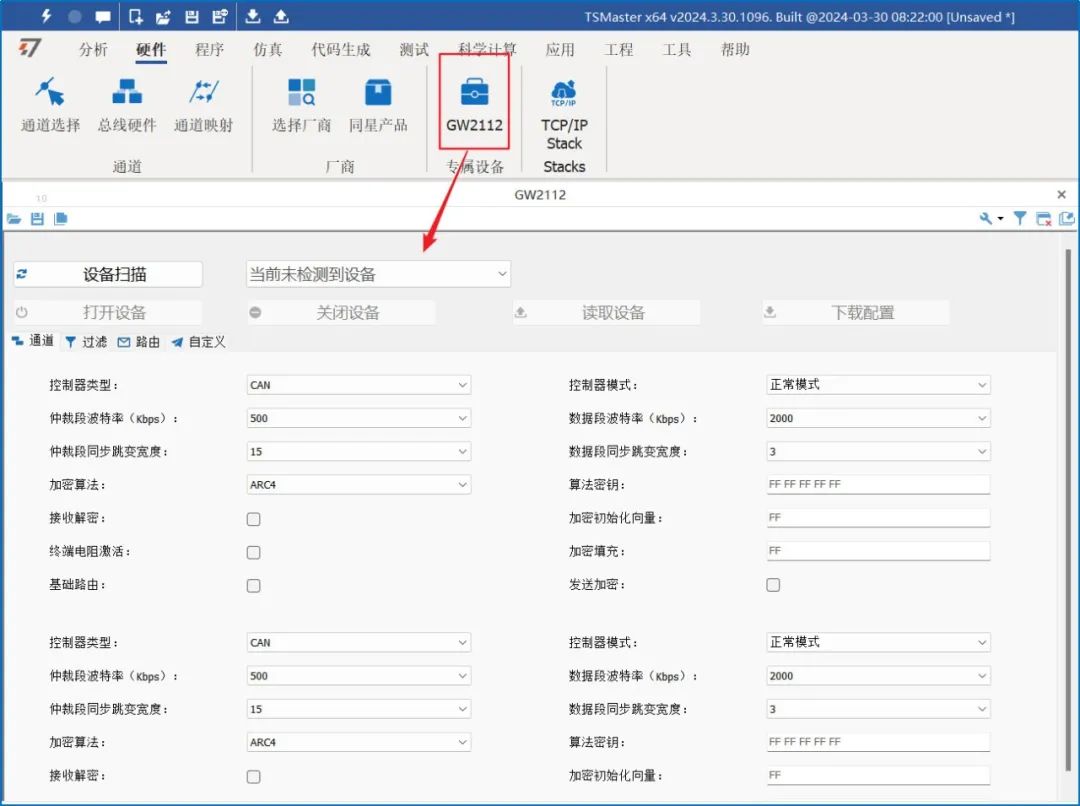
Task: Activate 终端电阻激活 terminal resistor
Action: pyautogui.click(x=253, y=551)
